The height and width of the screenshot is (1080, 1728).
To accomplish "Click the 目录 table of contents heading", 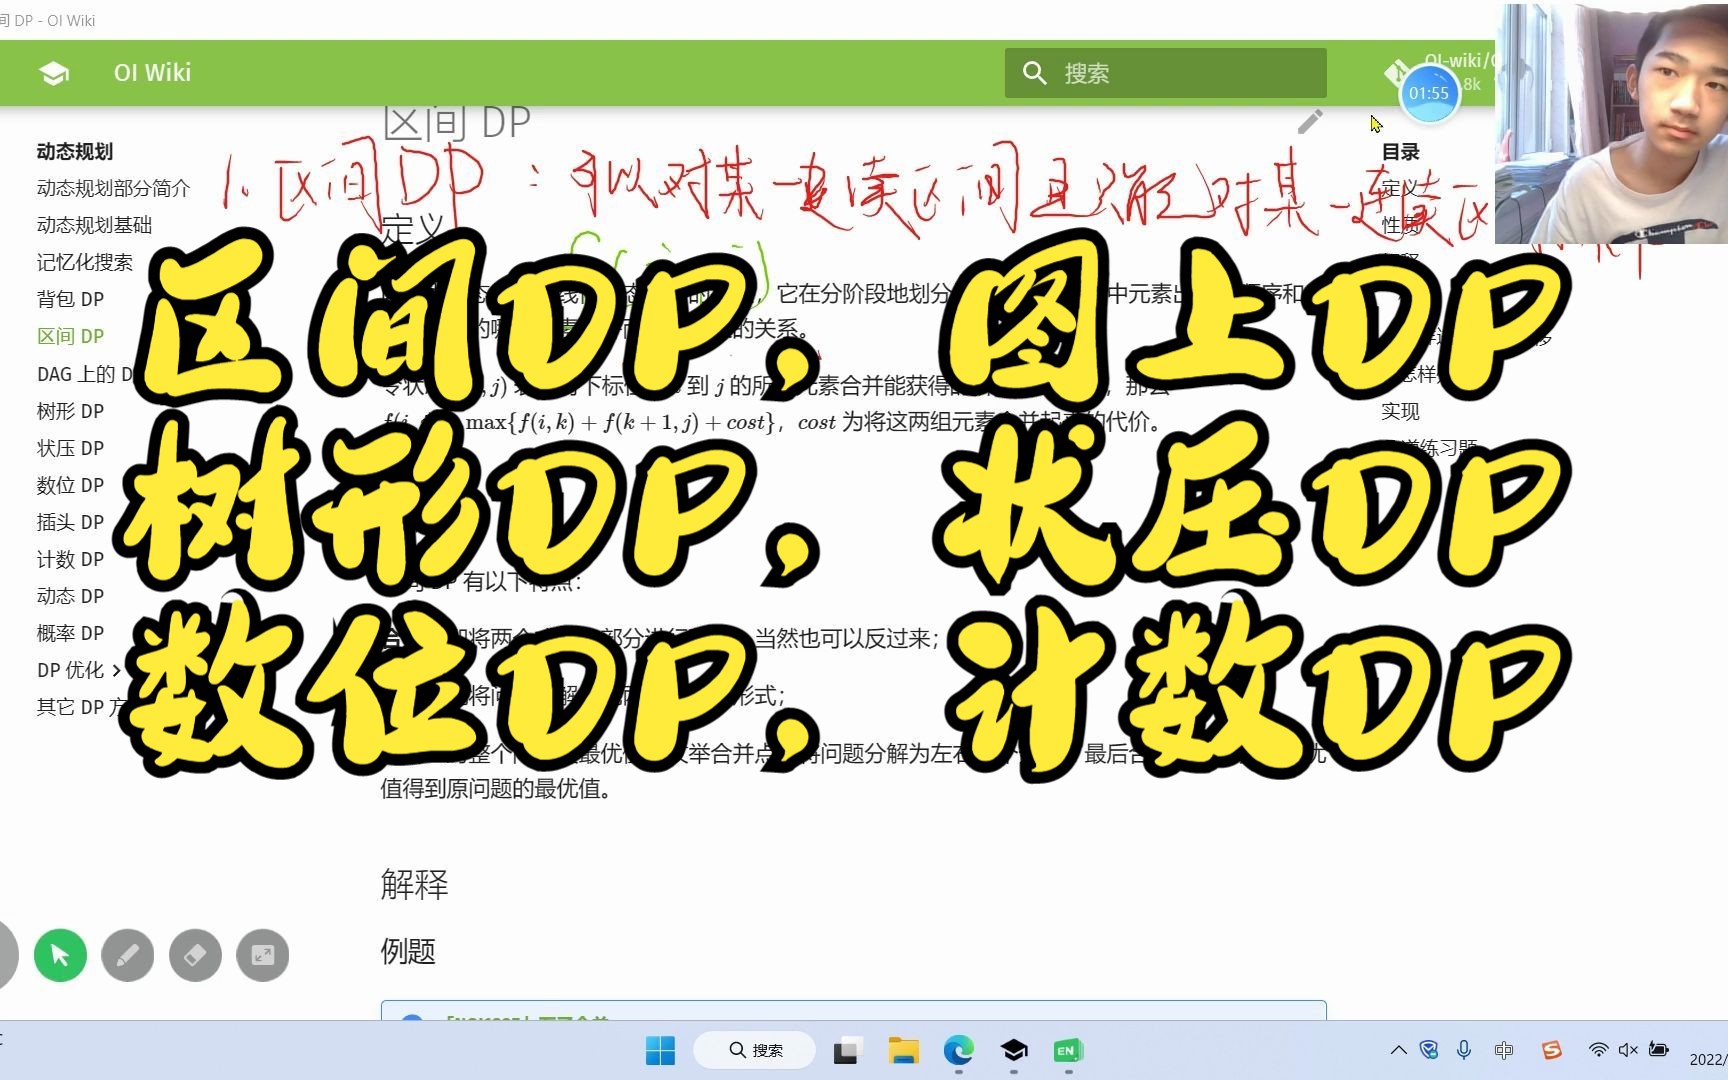I will (1400, 152).
